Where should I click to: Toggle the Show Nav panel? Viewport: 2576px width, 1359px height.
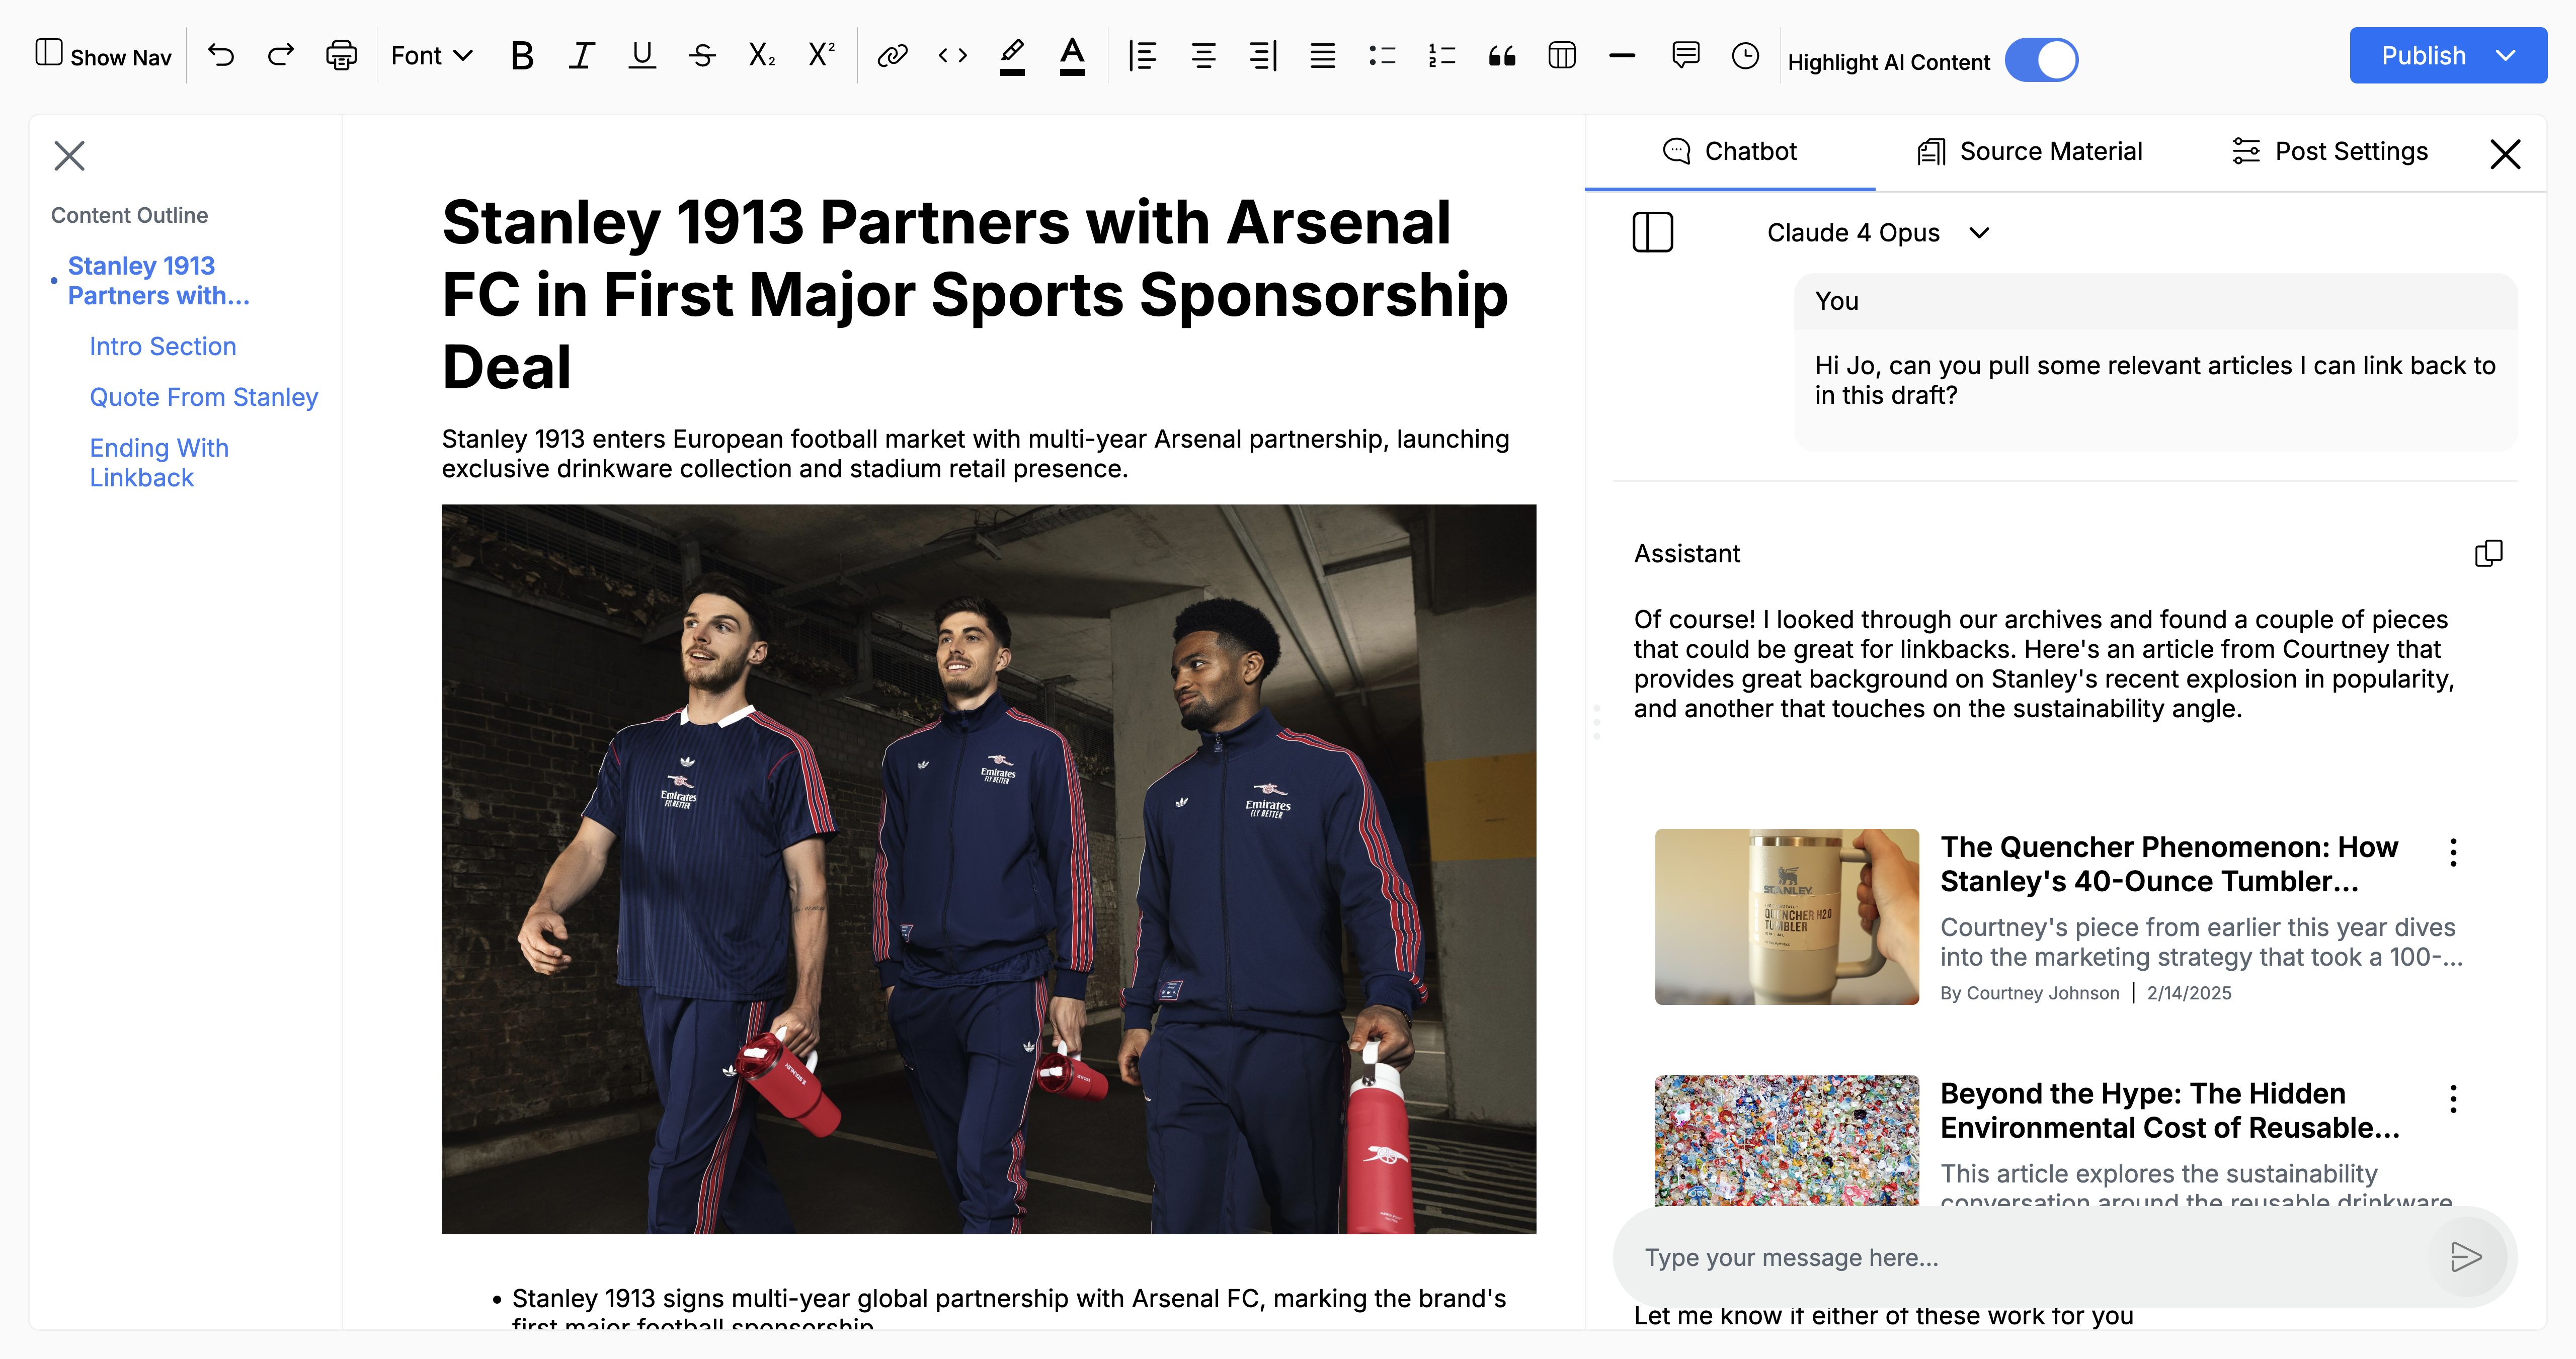point(104,55)
